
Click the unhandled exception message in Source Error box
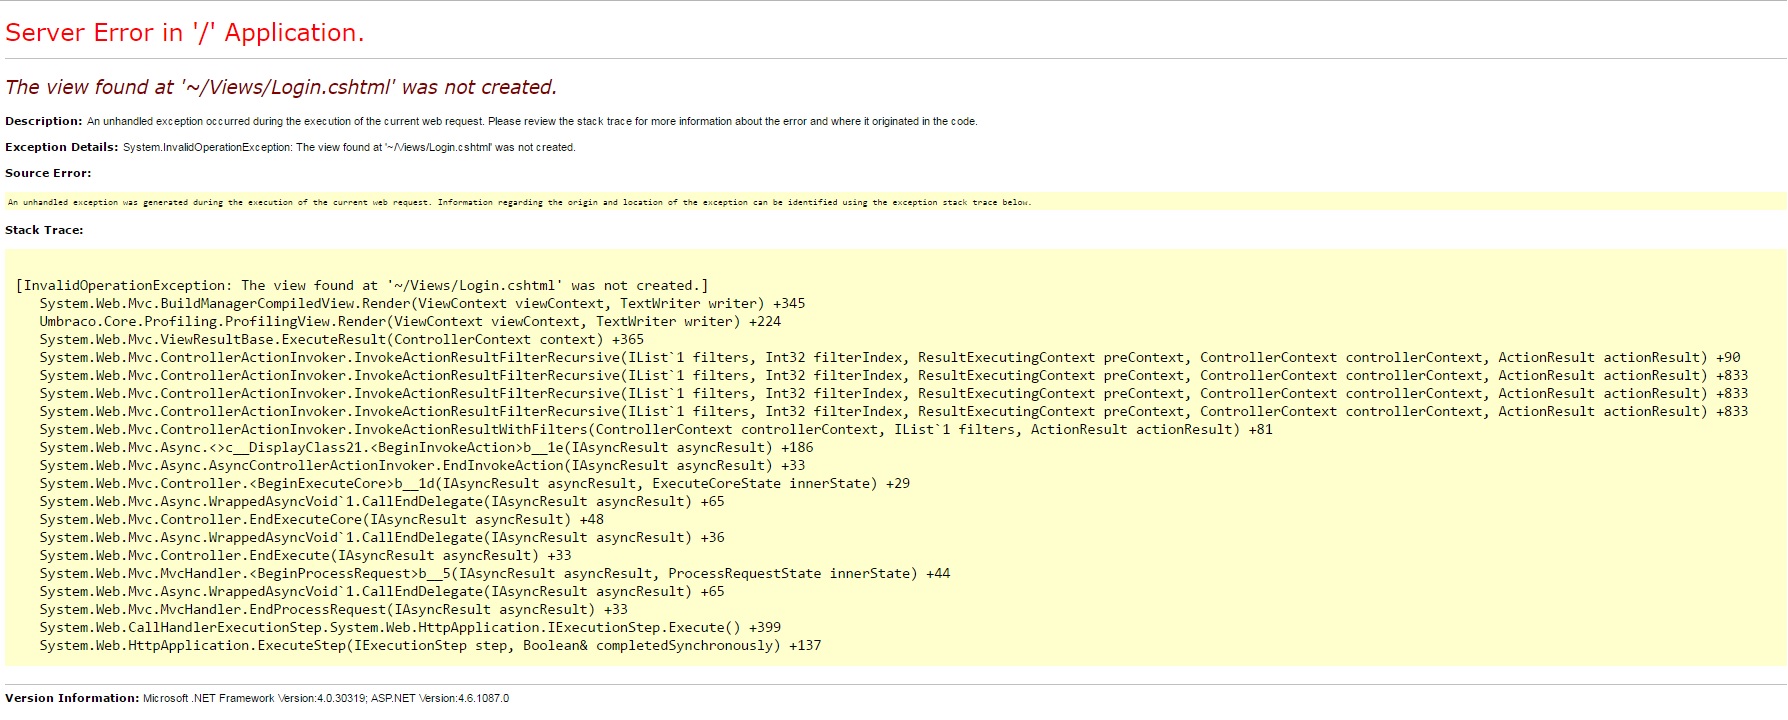[518, 202]
